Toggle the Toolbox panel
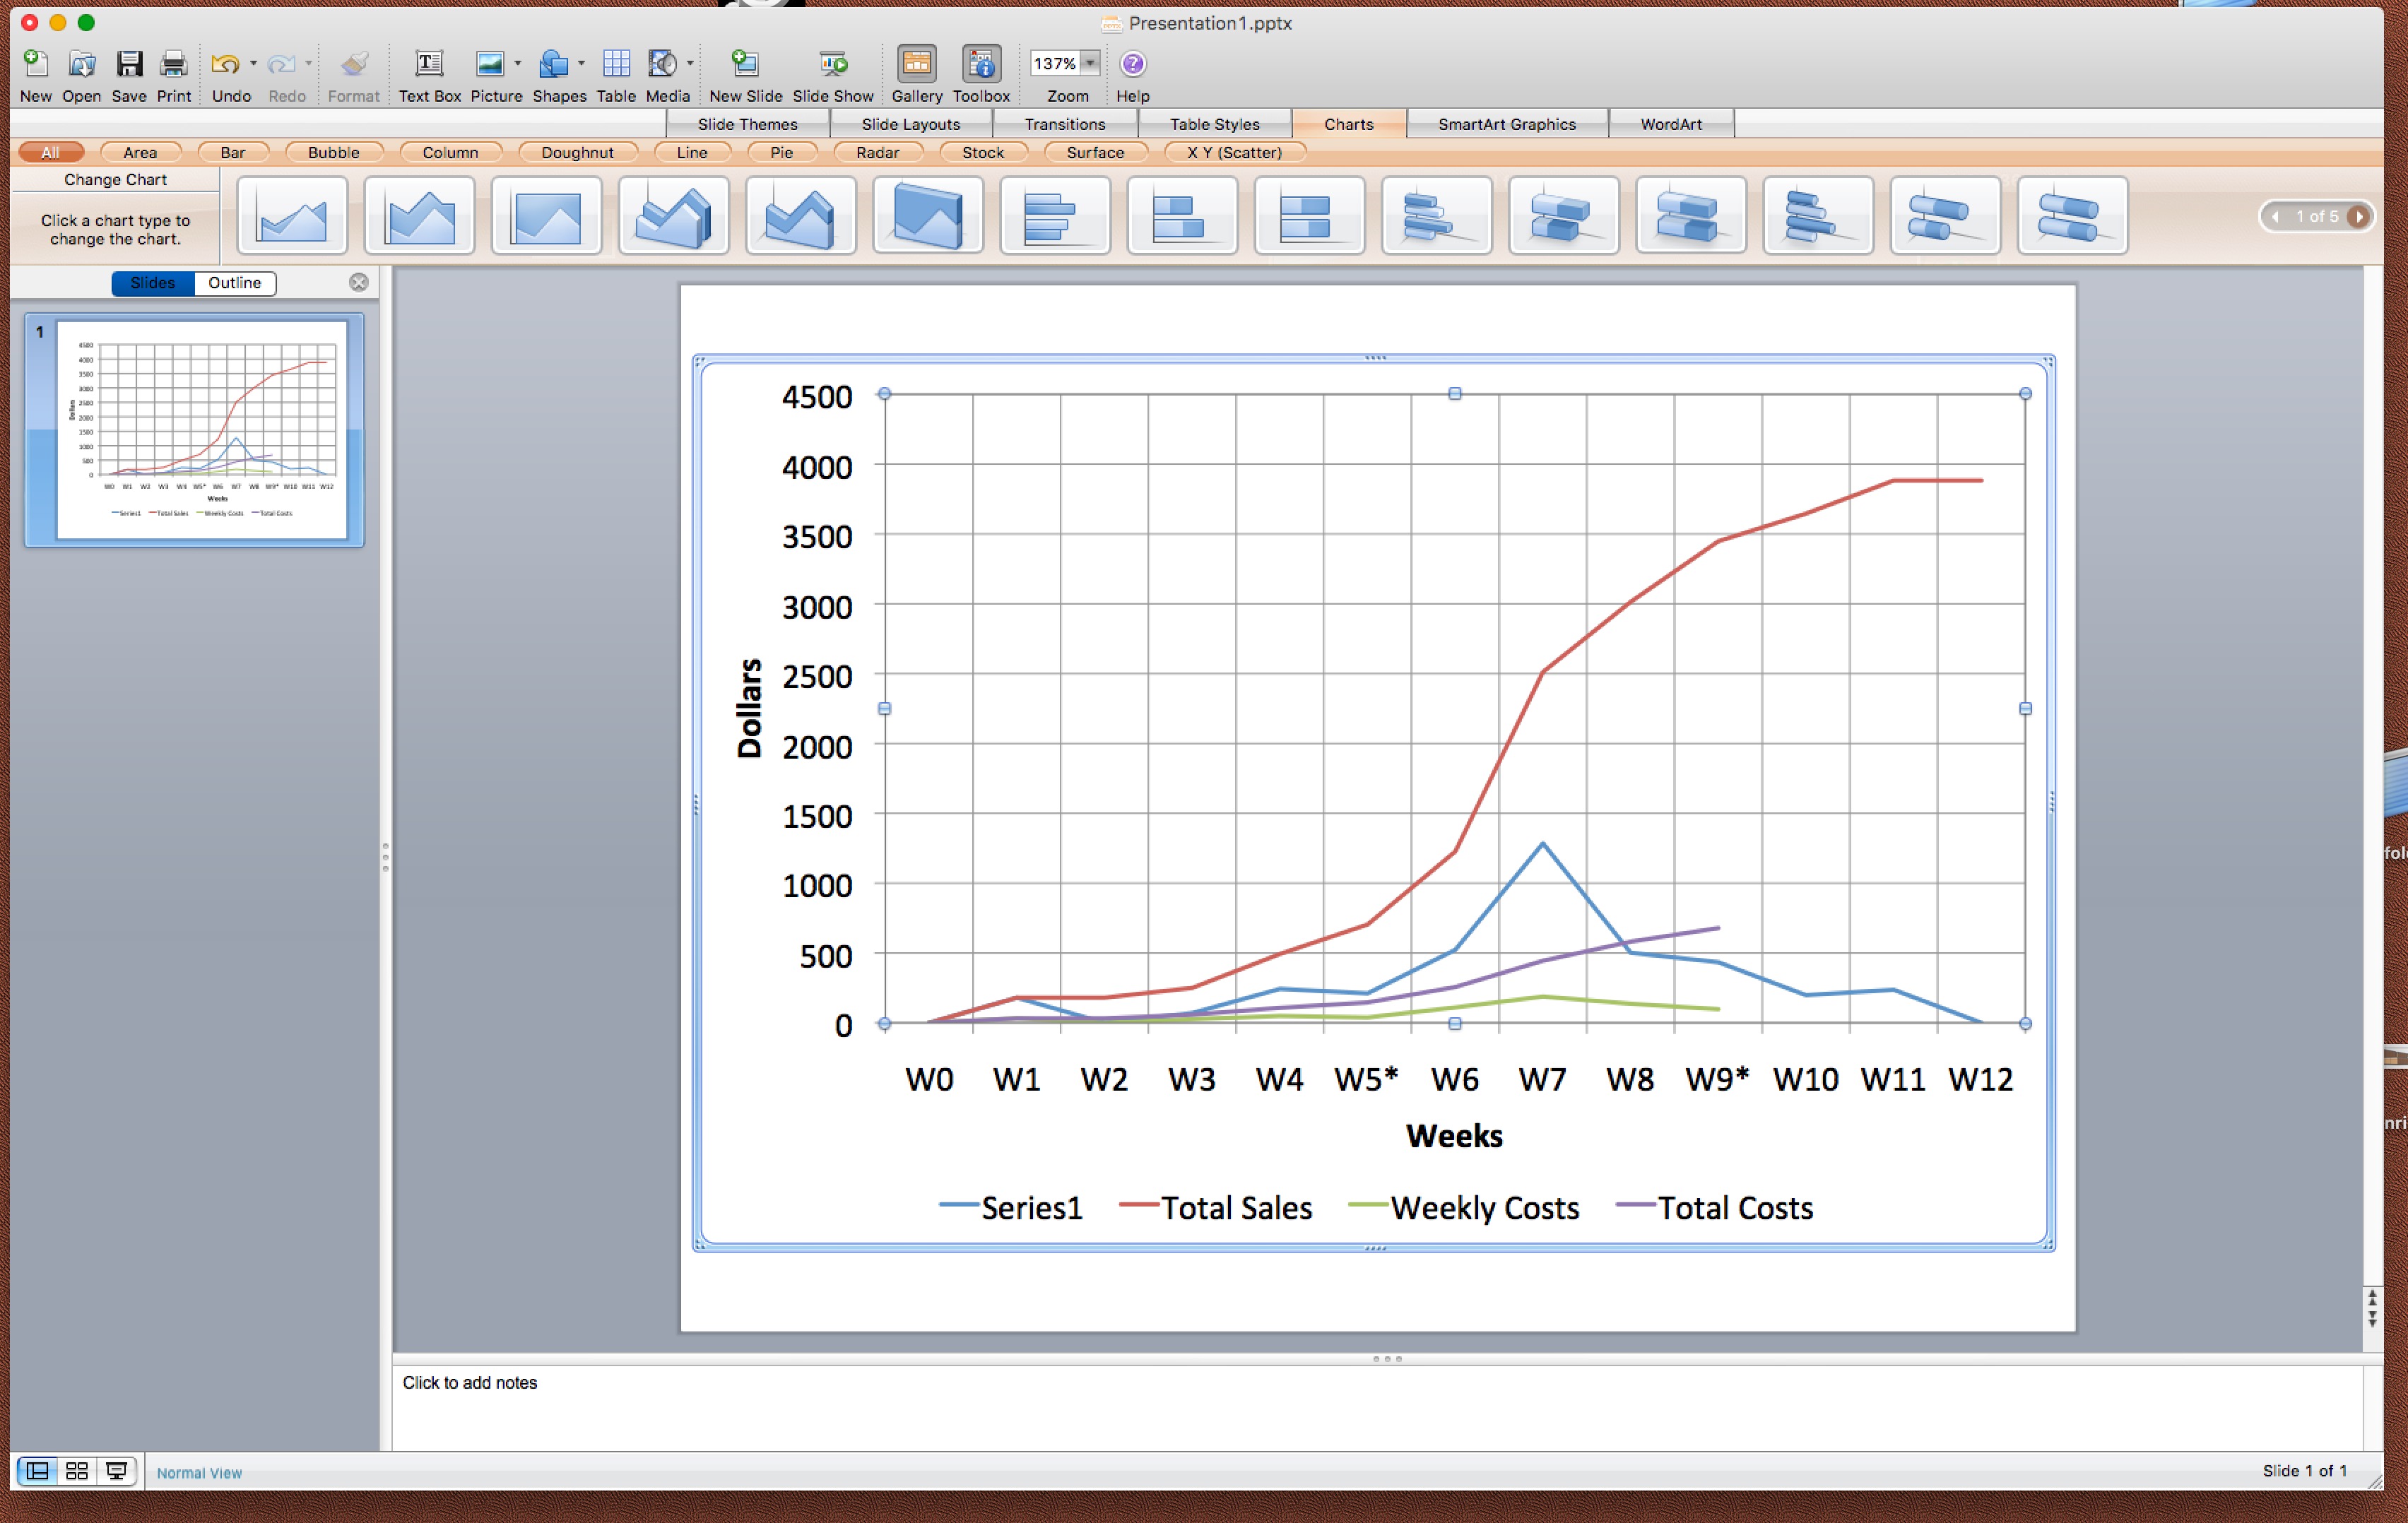This screenshot has width=2408, height=1523. pos(981,64)
